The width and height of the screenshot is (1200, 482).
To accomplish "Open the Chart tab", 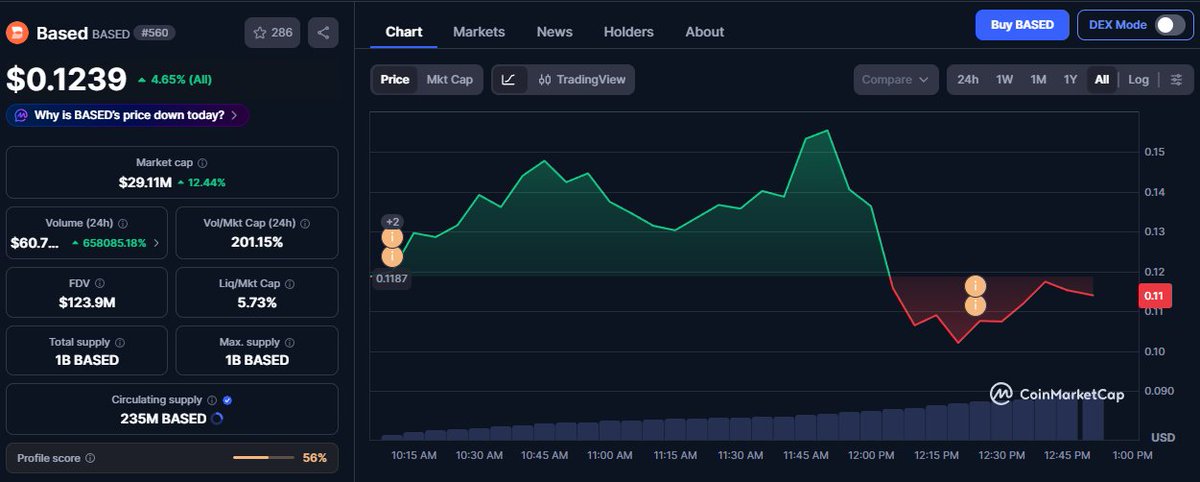I will click(404, 32).
